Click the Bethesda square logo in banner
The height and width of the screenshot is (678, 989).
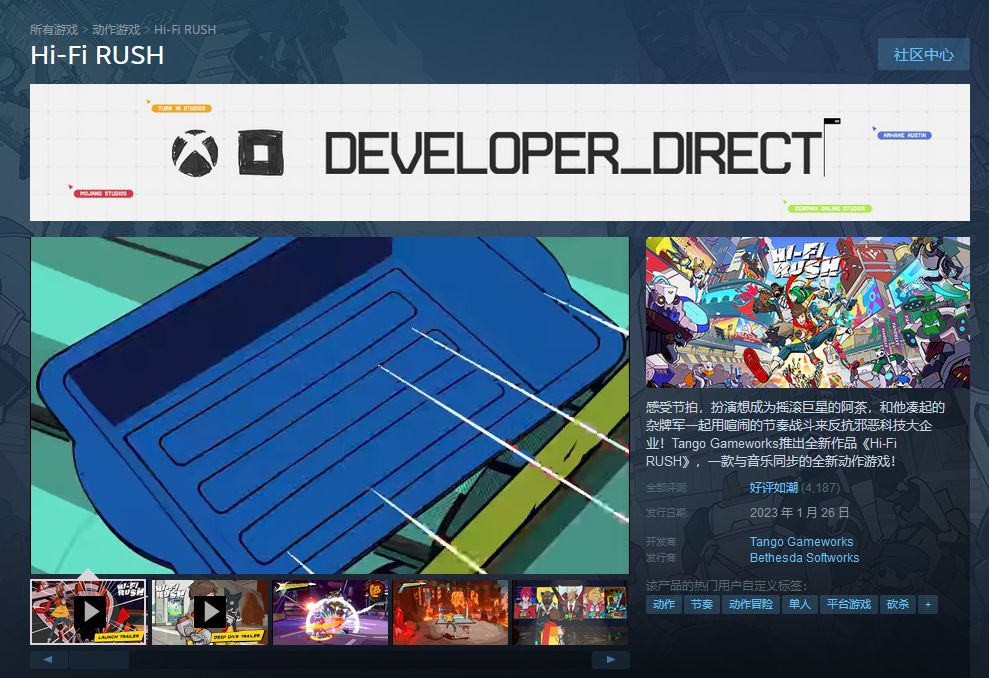tap(260, 153)
